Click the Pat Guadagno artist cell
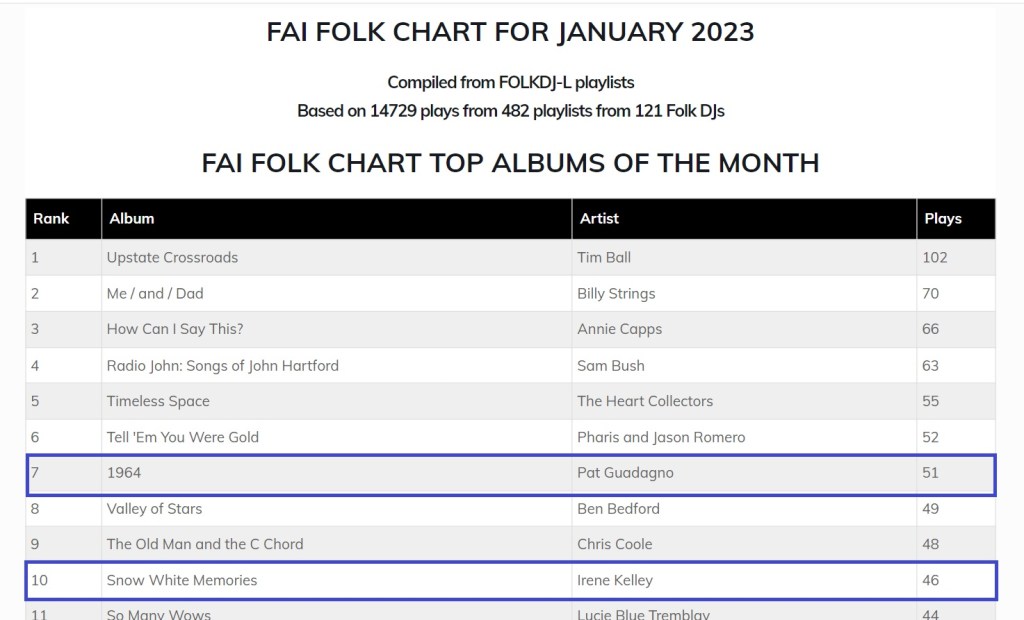The height and width of the screenshot is (620, 1024). pyautogui.click(x=625, y=473)
